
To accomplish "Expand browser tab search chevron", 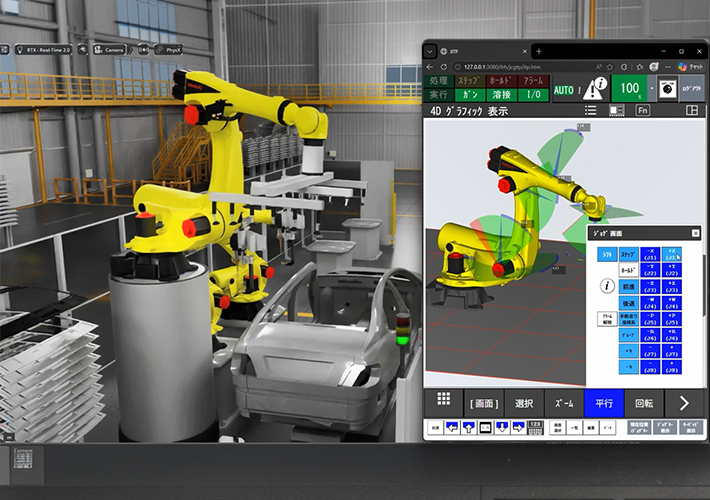I will pos(430,51).
